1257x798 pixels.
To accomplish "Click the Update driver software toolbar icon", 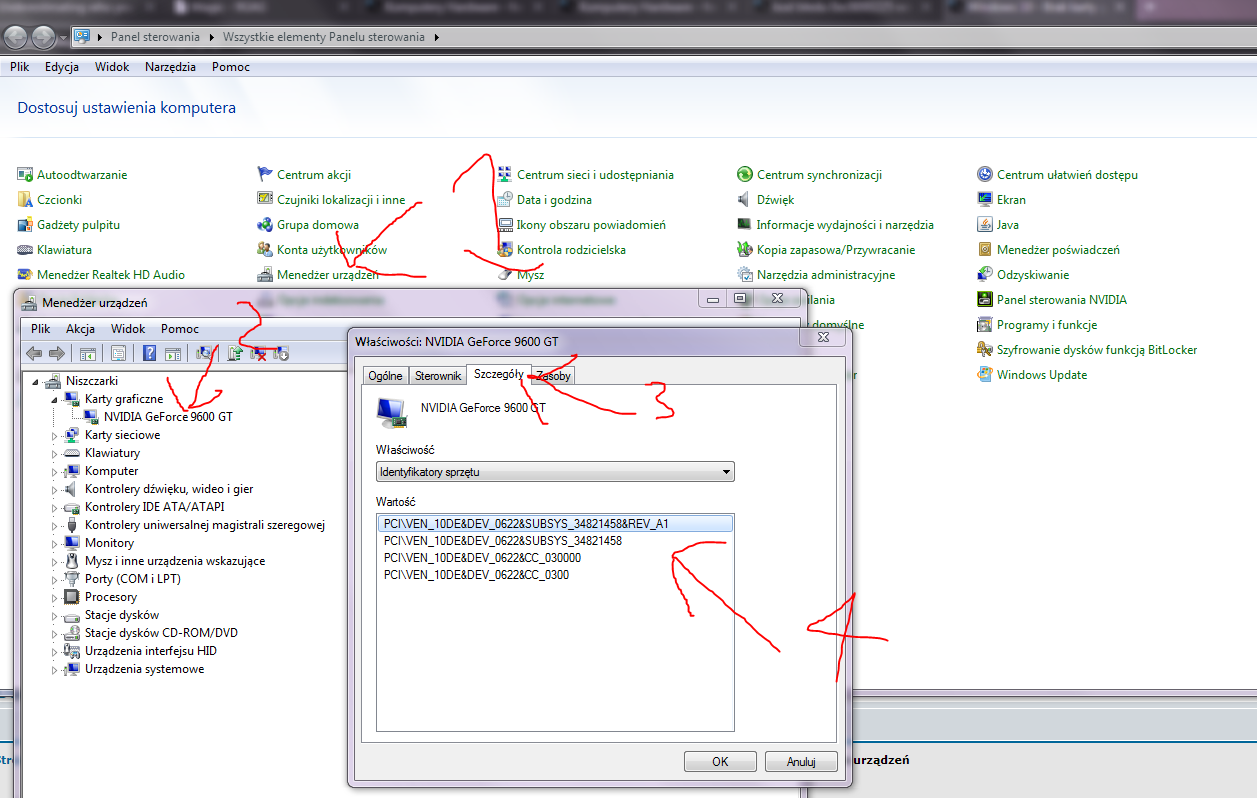I will click(236, 353).
